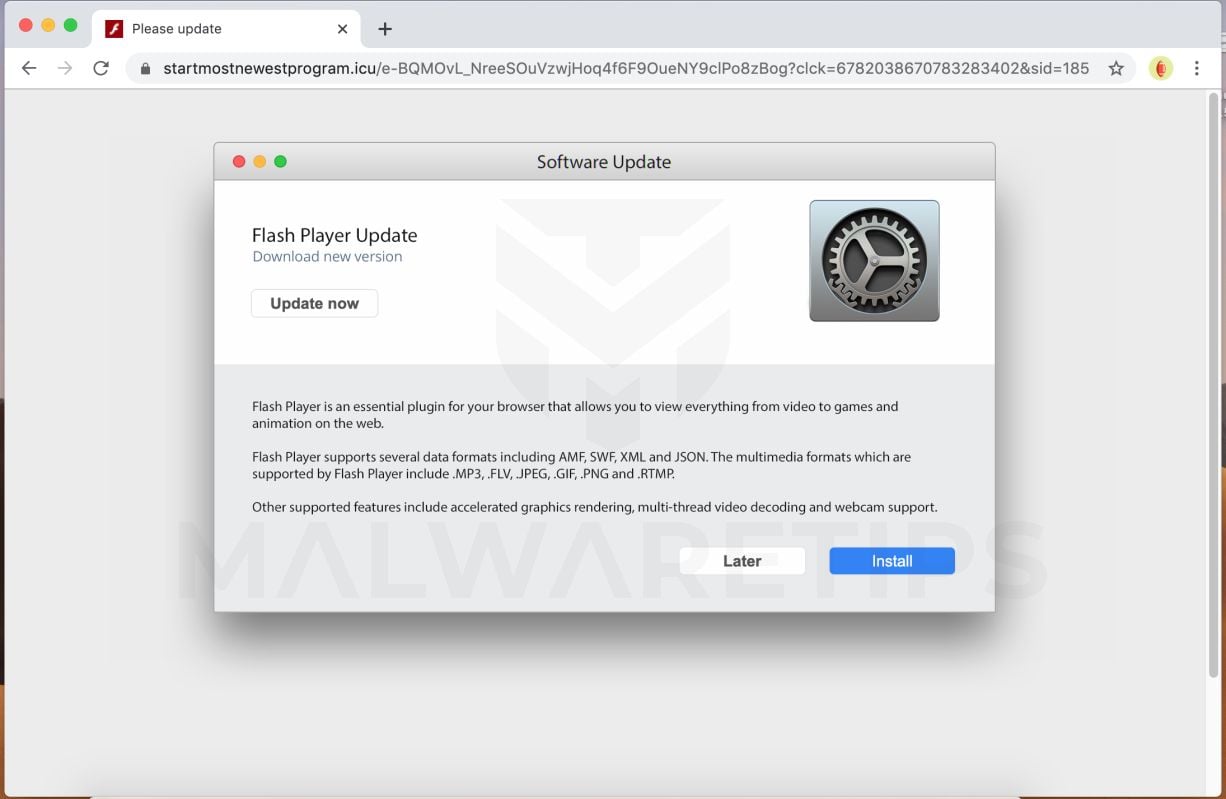
Task: Click the lock icon in address bar
Action: point(146,69)
